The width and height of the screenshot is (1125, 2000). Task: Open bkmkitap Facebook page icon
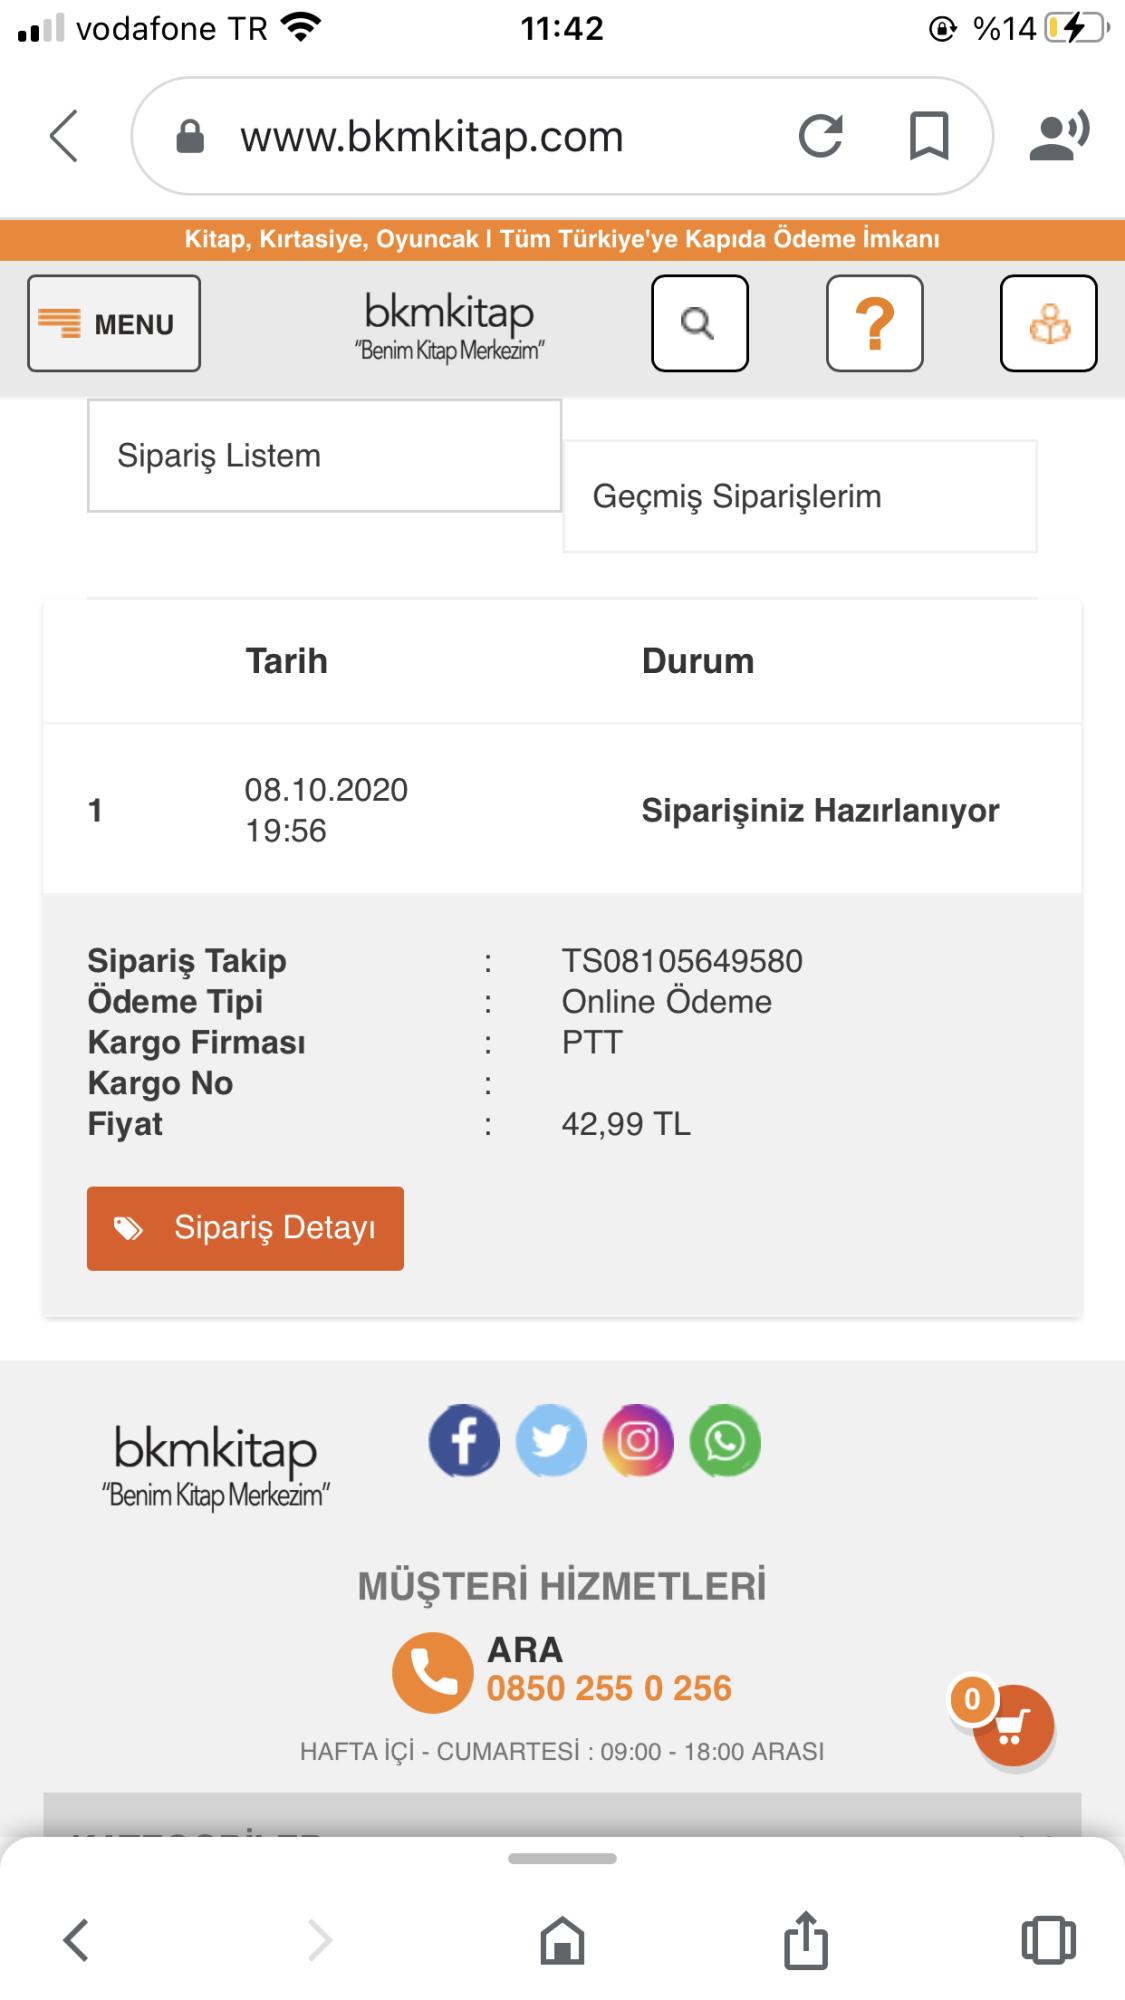pos(464,1441)
